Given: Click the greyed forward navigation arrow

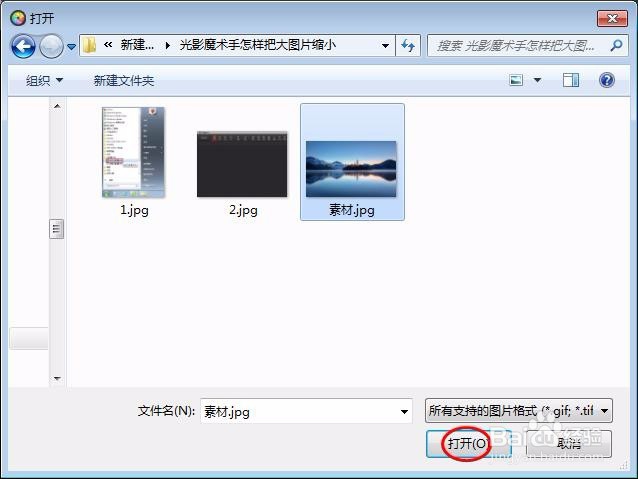Looking at the screenshot, I should (51, 46).
